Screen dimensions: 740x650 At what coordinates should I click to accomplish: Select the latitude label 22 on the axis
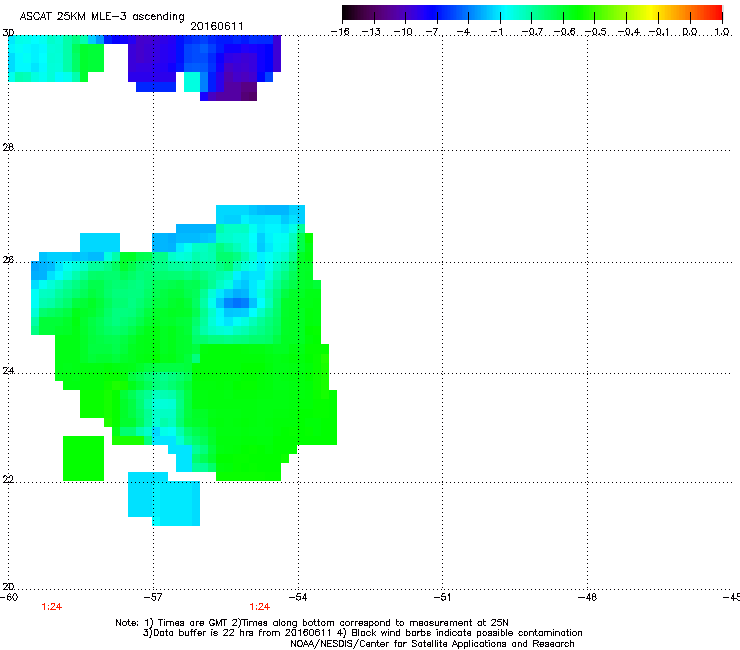pyautogui.click(x=8, y=480)
